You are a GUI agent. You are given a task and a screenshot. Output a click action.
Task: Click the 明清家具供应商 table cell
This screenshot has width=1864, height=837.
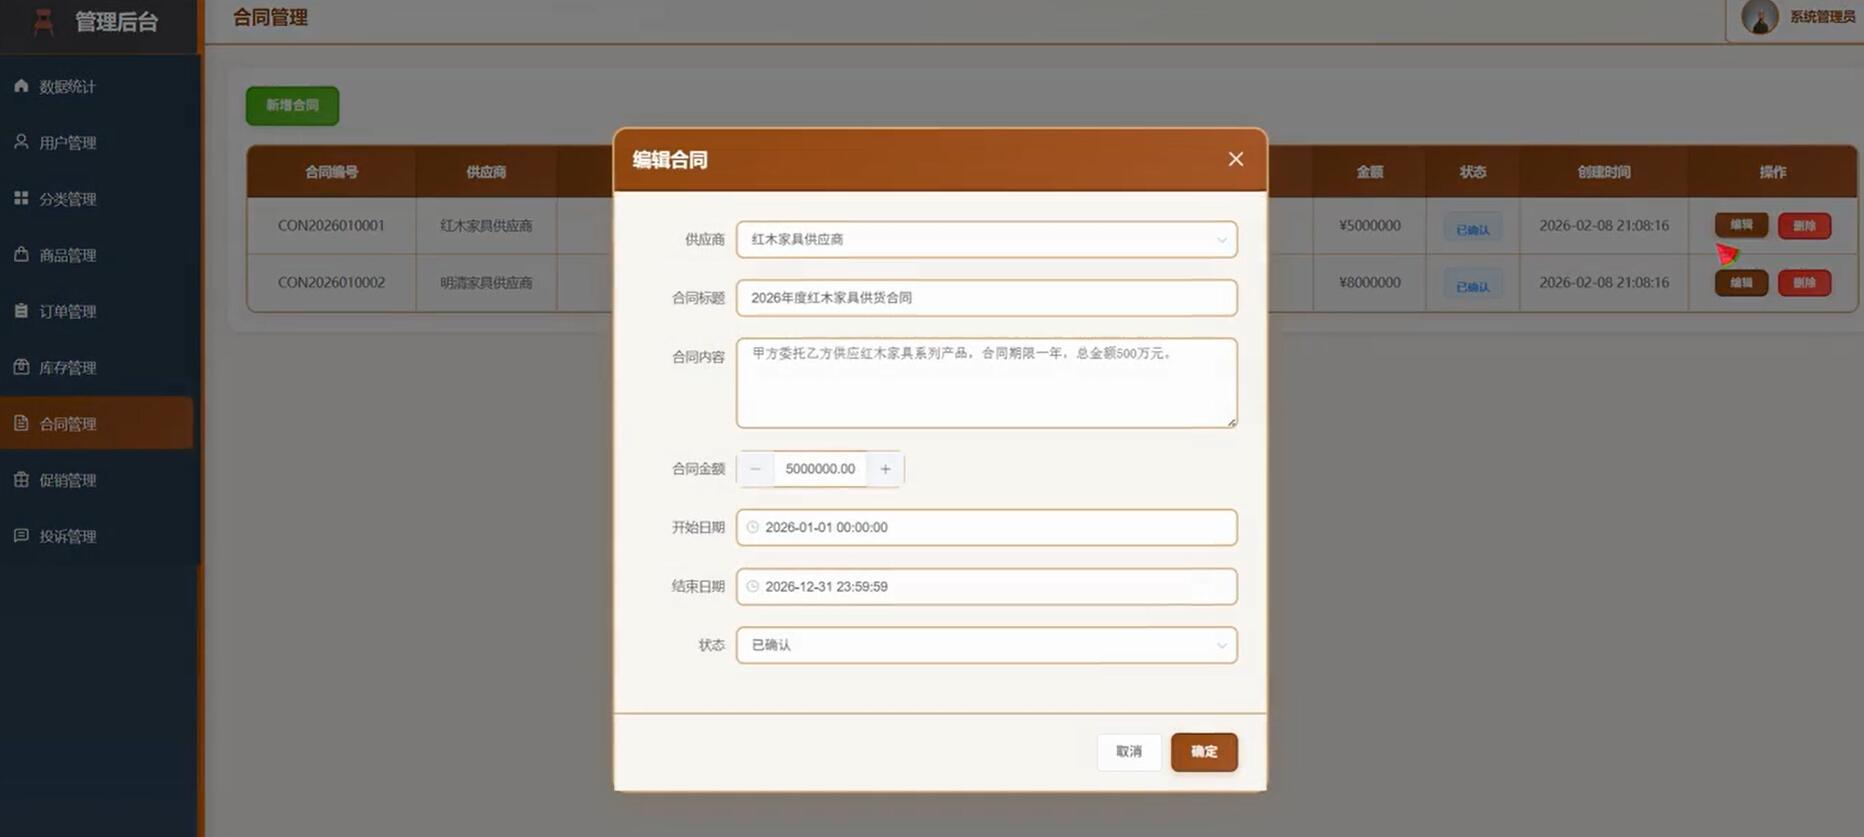[x=486, y=283]
